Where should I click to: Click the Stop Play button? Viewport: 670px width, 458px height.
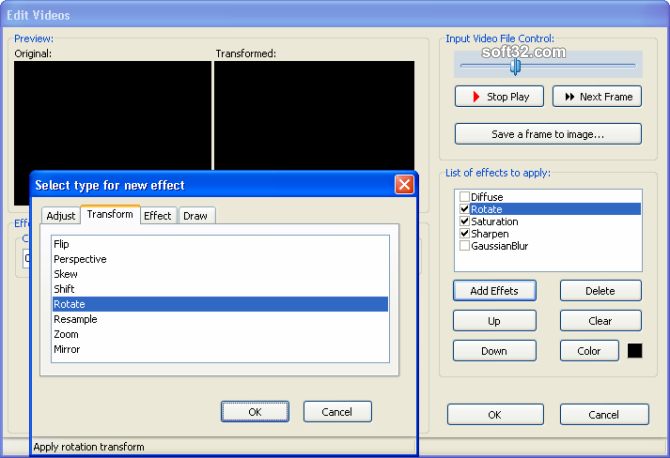pos(500,97)
